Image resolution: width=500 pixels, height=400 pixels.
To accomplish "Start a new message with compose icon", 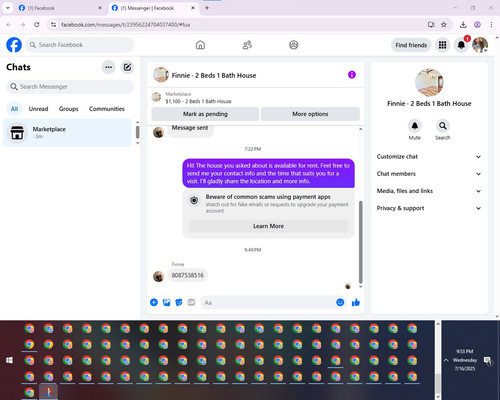I will [127, 67].
